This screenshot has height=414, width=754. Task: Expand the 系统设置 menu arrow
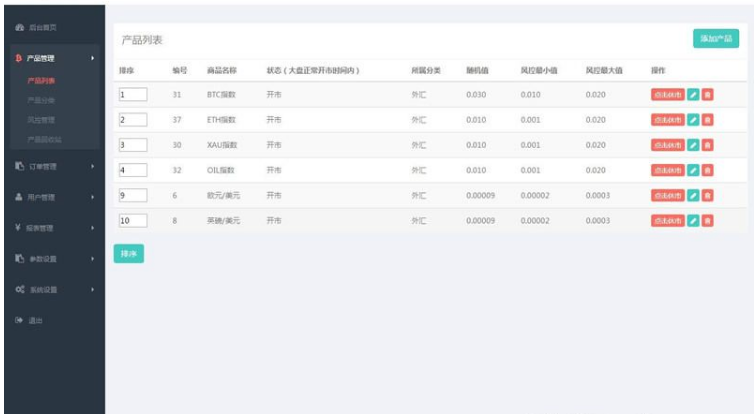pos(92,289)
